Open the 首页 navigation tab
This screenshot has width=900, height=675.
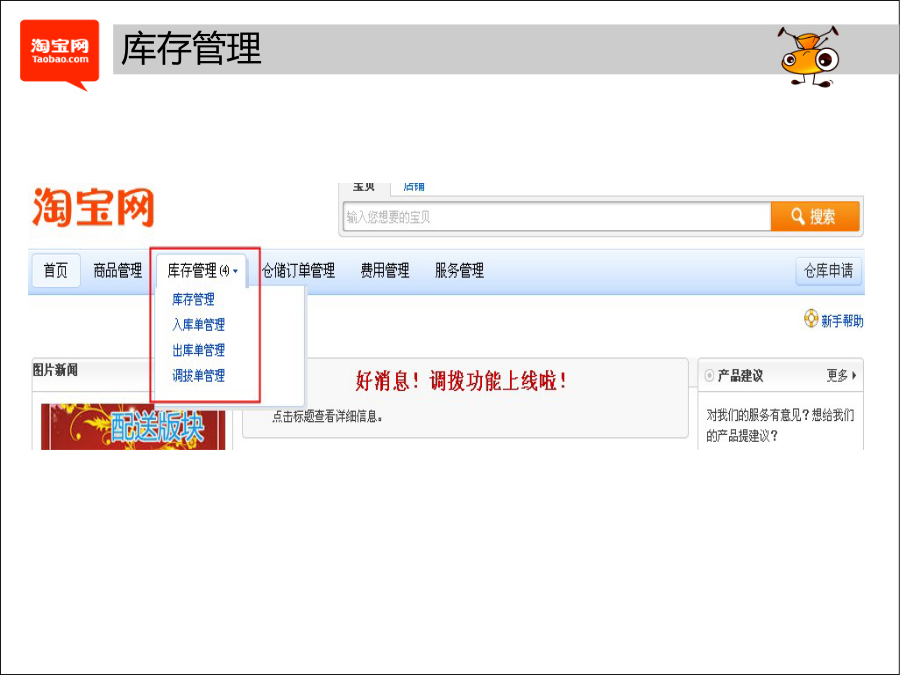pos(56,270)
